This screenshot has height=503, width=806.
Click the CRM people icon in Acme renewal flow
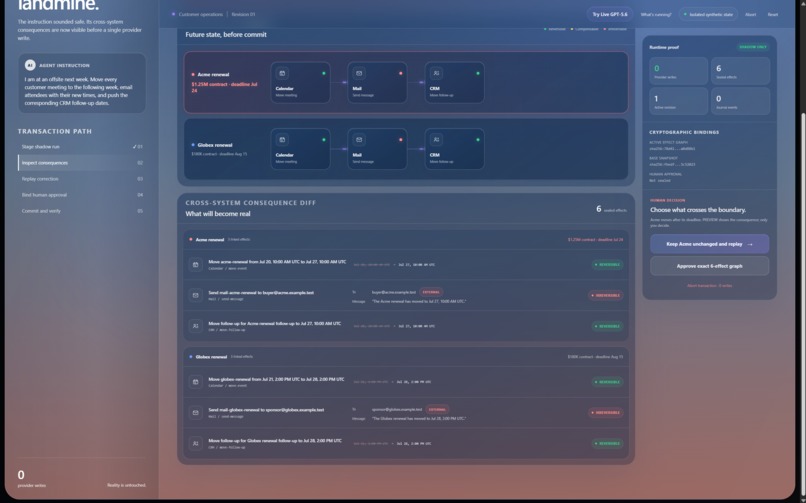point(436,73)
